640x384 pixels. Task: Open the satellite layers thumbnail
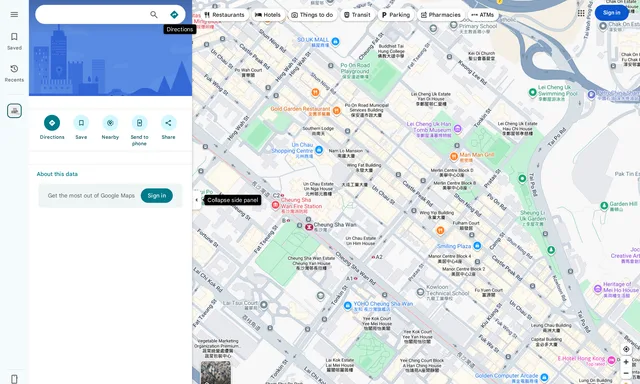(x=216, y=372)
